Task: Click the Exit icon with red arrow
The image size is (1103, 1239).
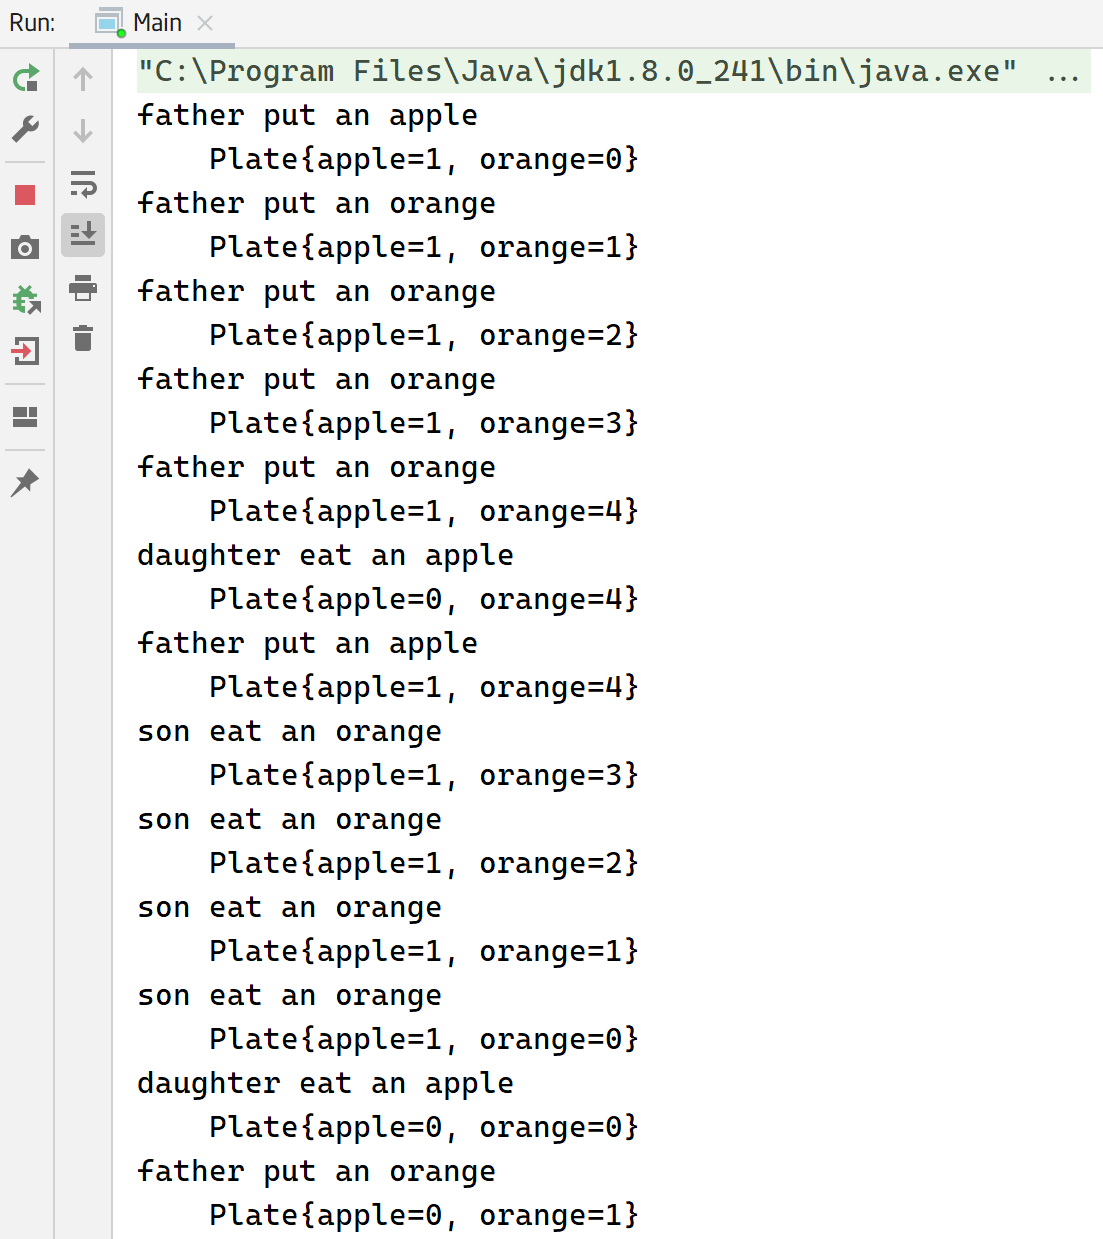Action: click(x=26, y=351)
